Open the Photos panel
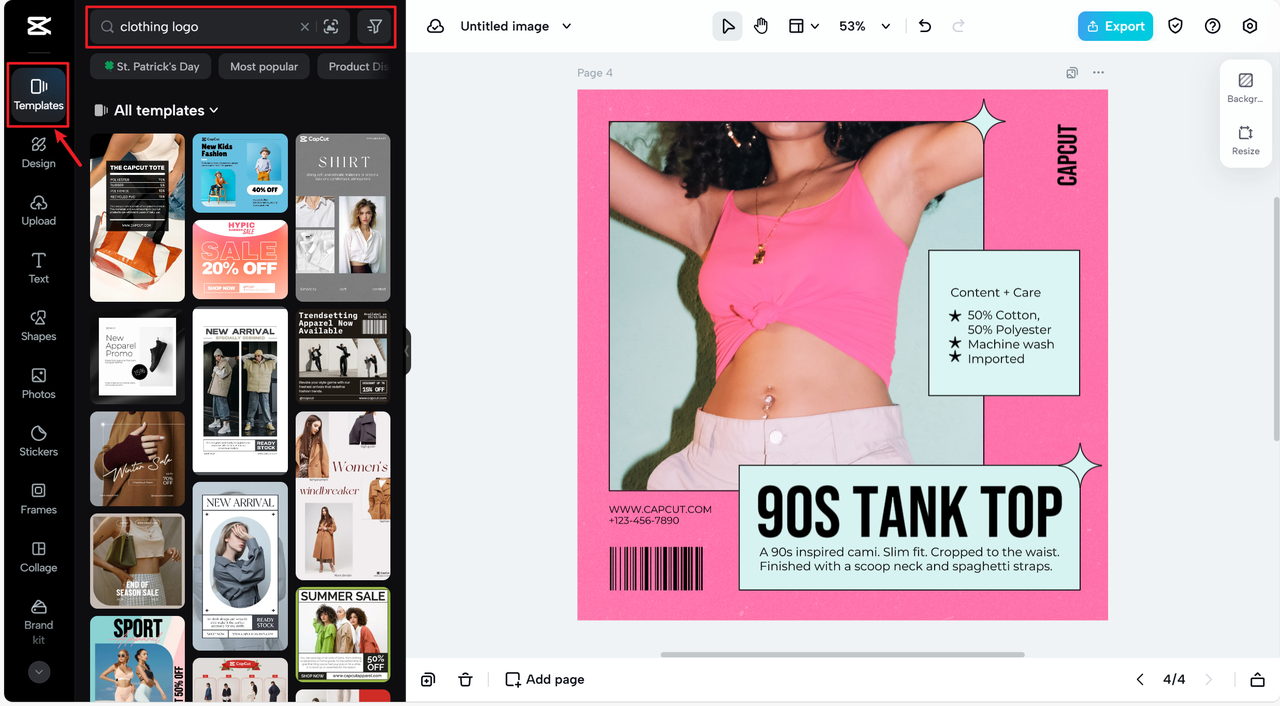The width and height of the screenshot is (1280, 706). (39, 383)
